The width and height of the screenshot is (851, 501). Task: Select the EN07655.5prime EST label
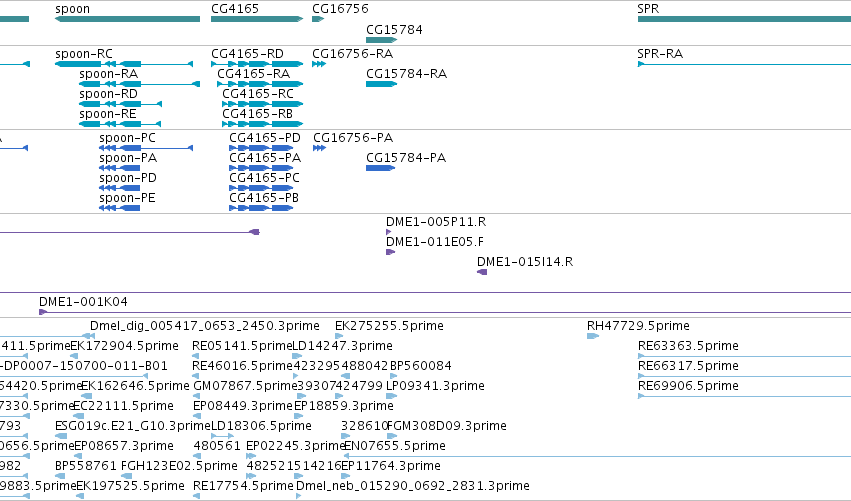click(395, 446)
